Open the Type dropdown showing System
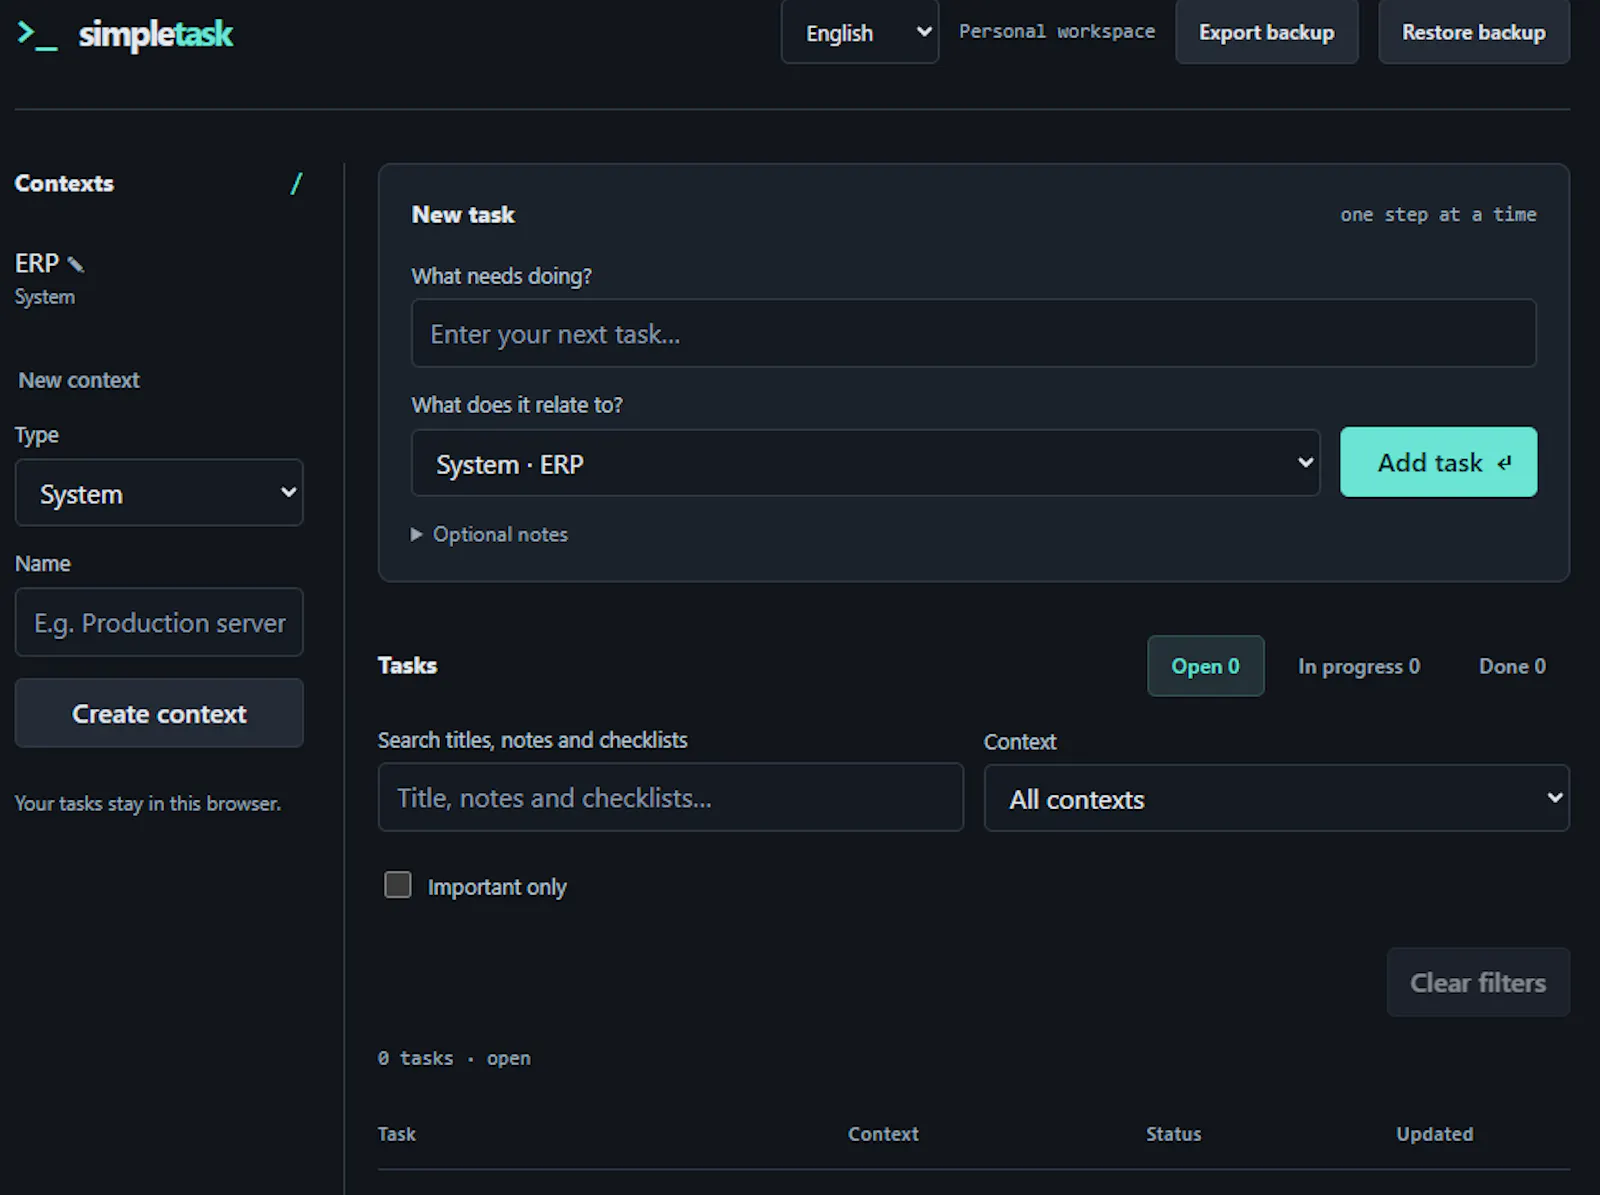The height and width of the screenshot is (1195, 1600). [159, 493]
